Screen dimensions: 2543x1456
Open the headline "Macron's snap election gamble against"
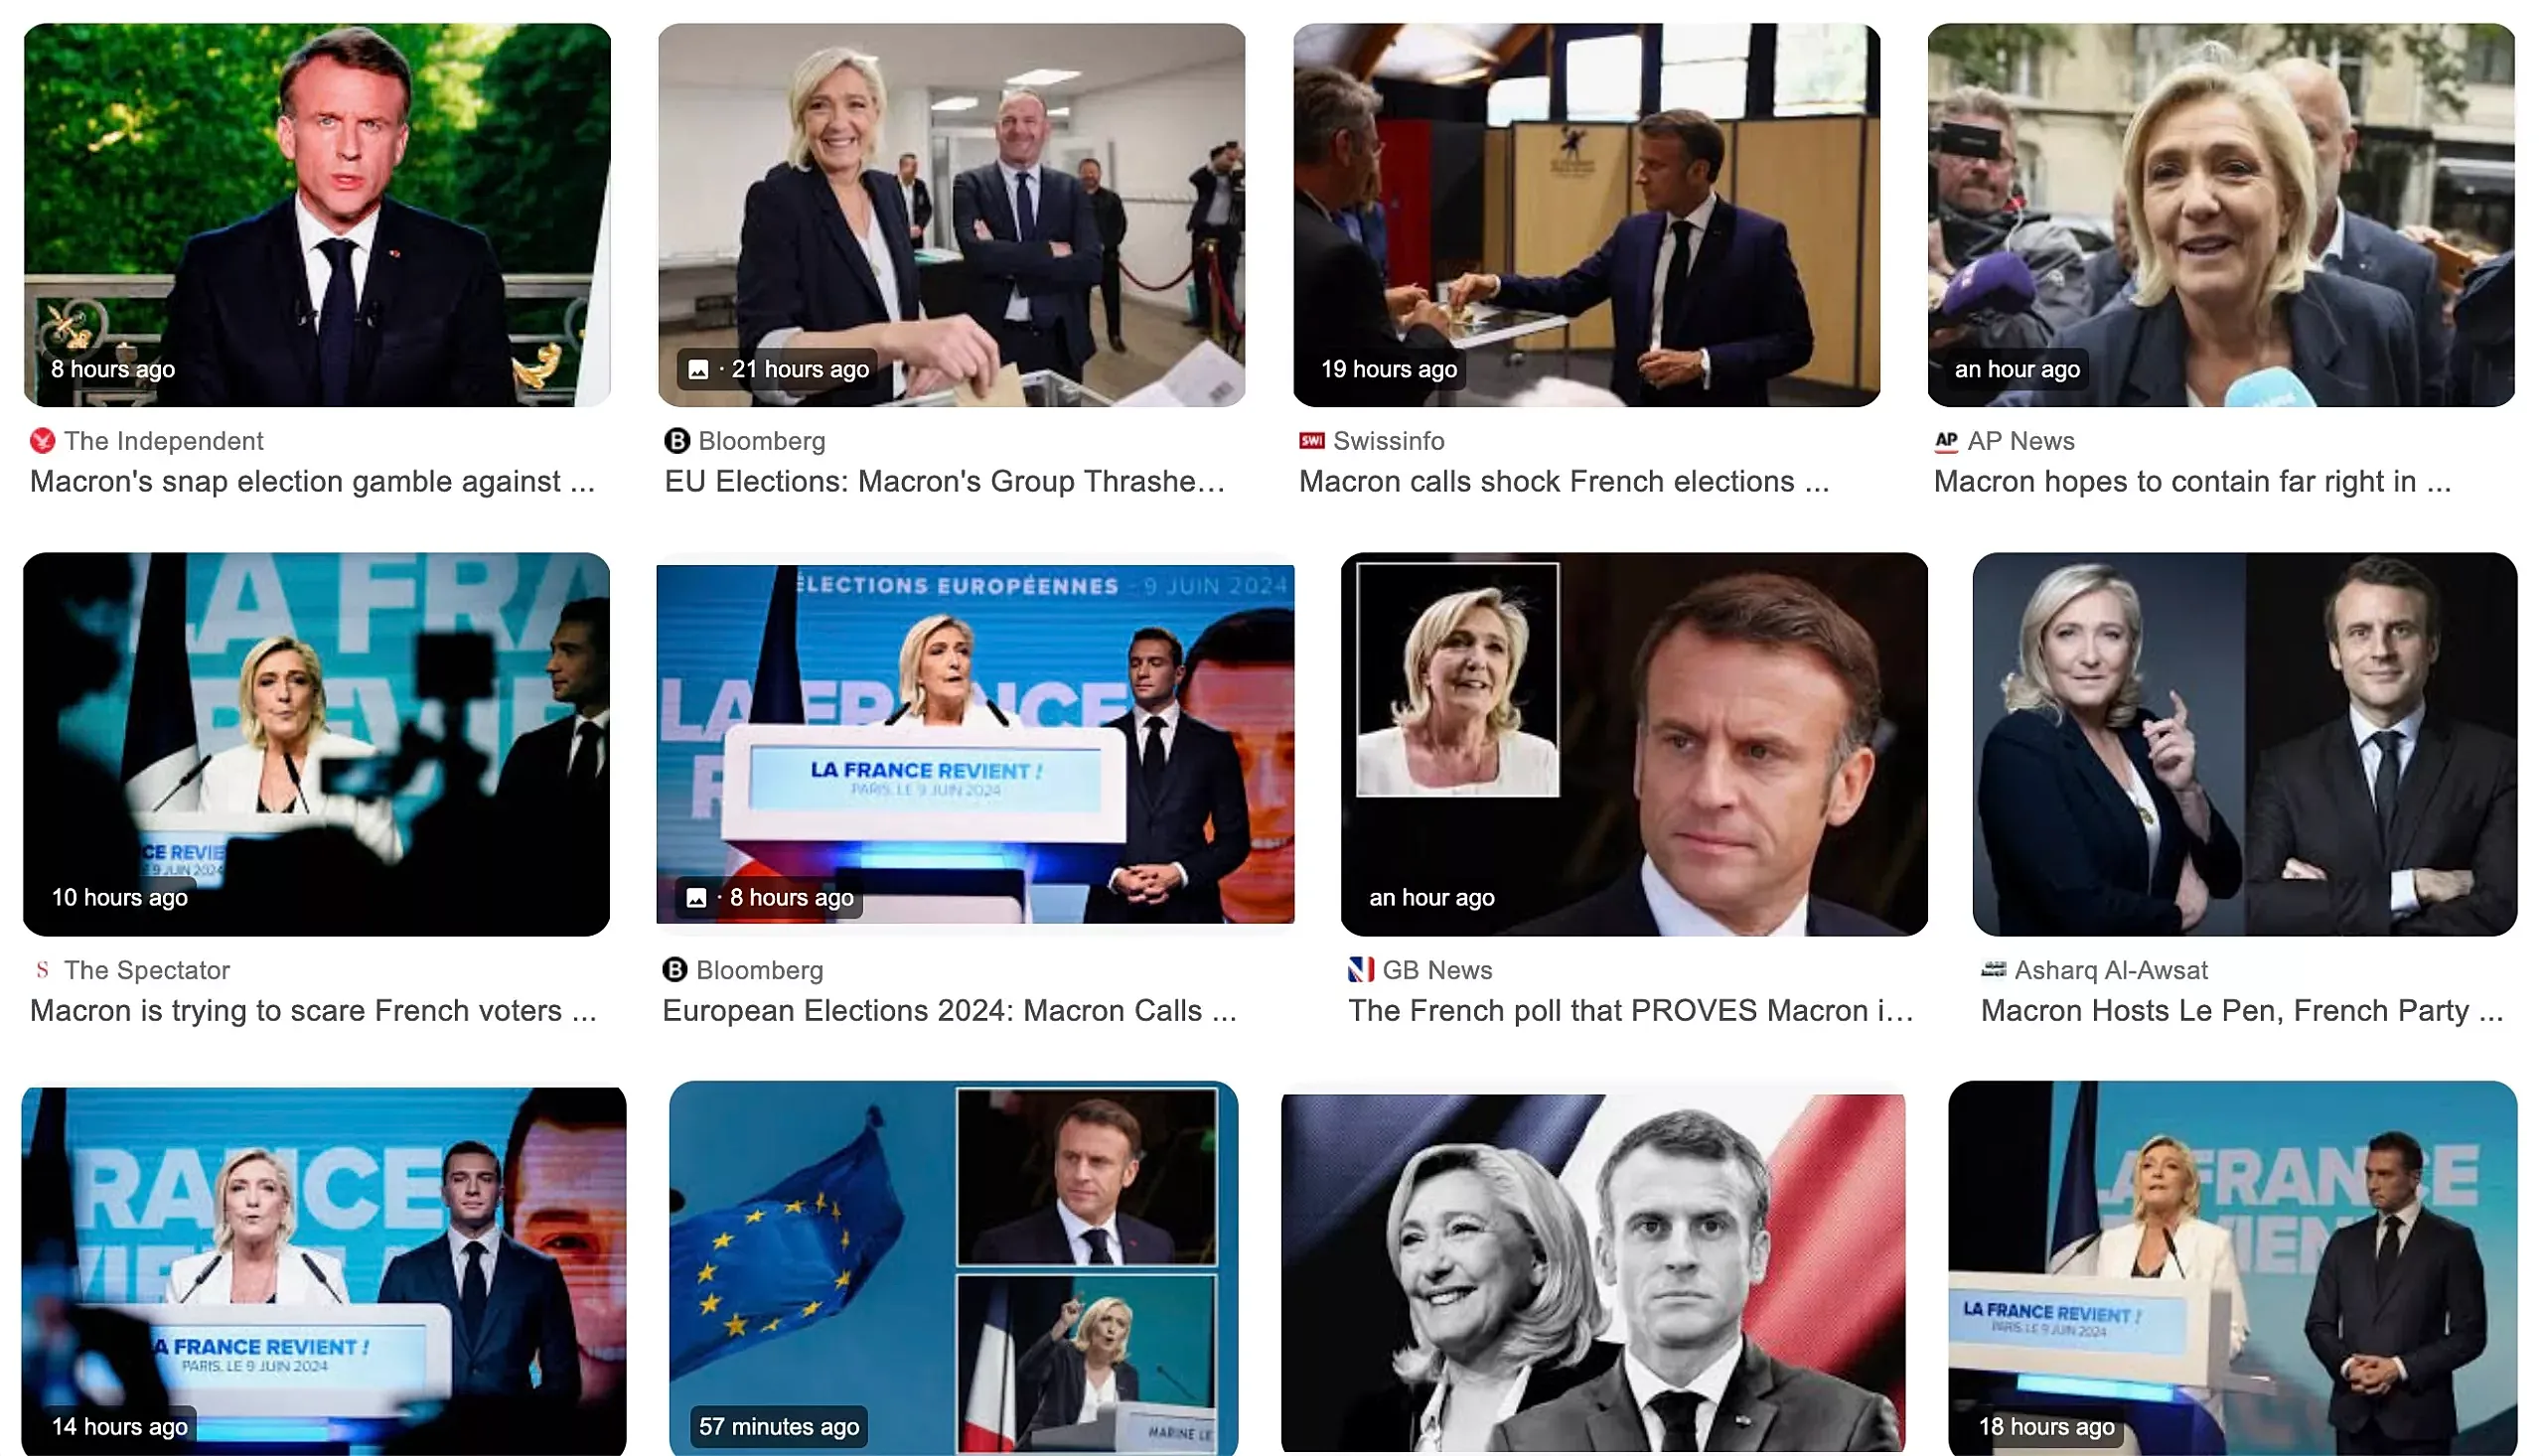coord(311,482)
